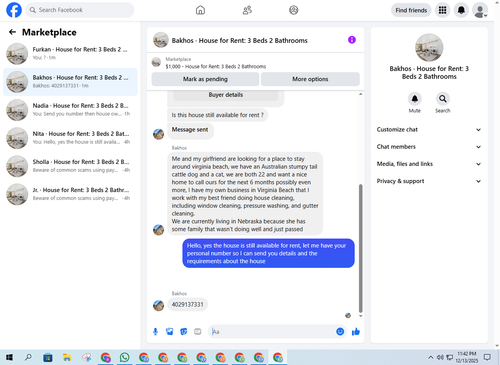Open the Groups tab icon

pos(293,10)
